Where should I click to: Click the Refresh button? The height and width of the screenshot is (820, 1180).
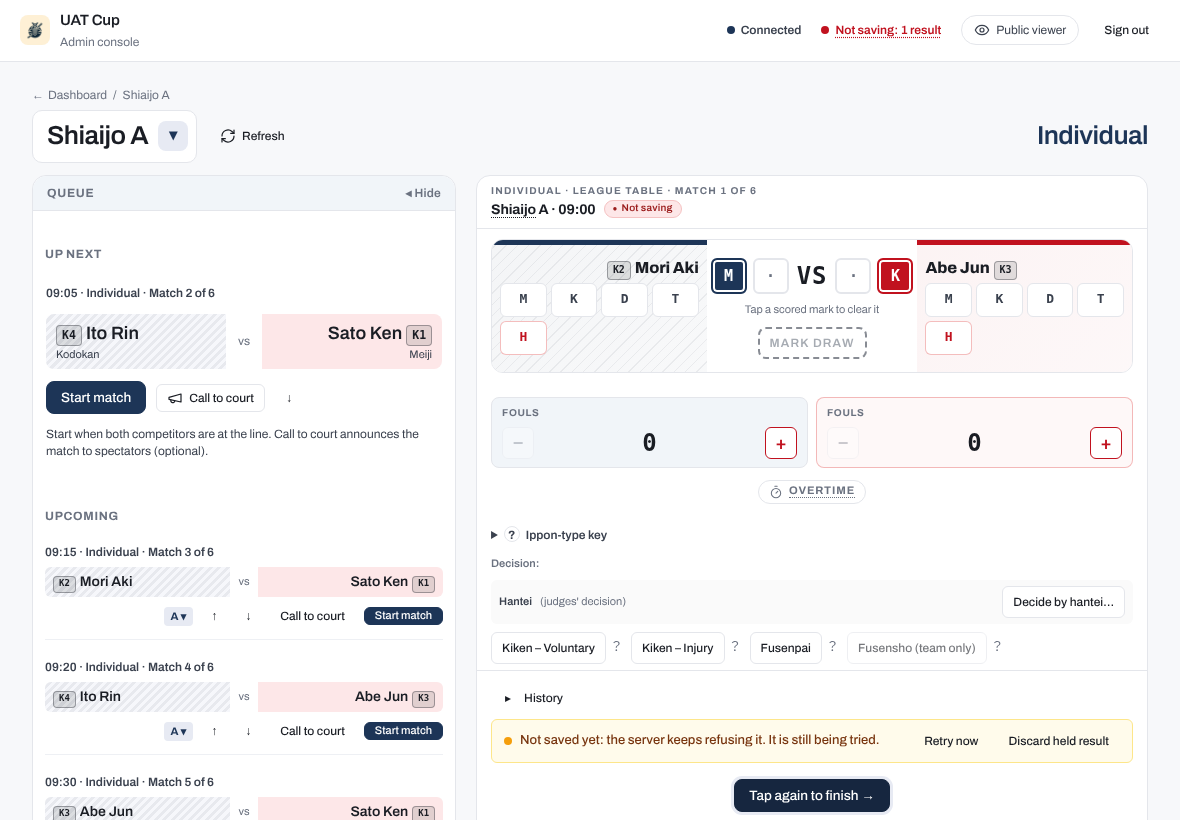(x=252, y=136)
